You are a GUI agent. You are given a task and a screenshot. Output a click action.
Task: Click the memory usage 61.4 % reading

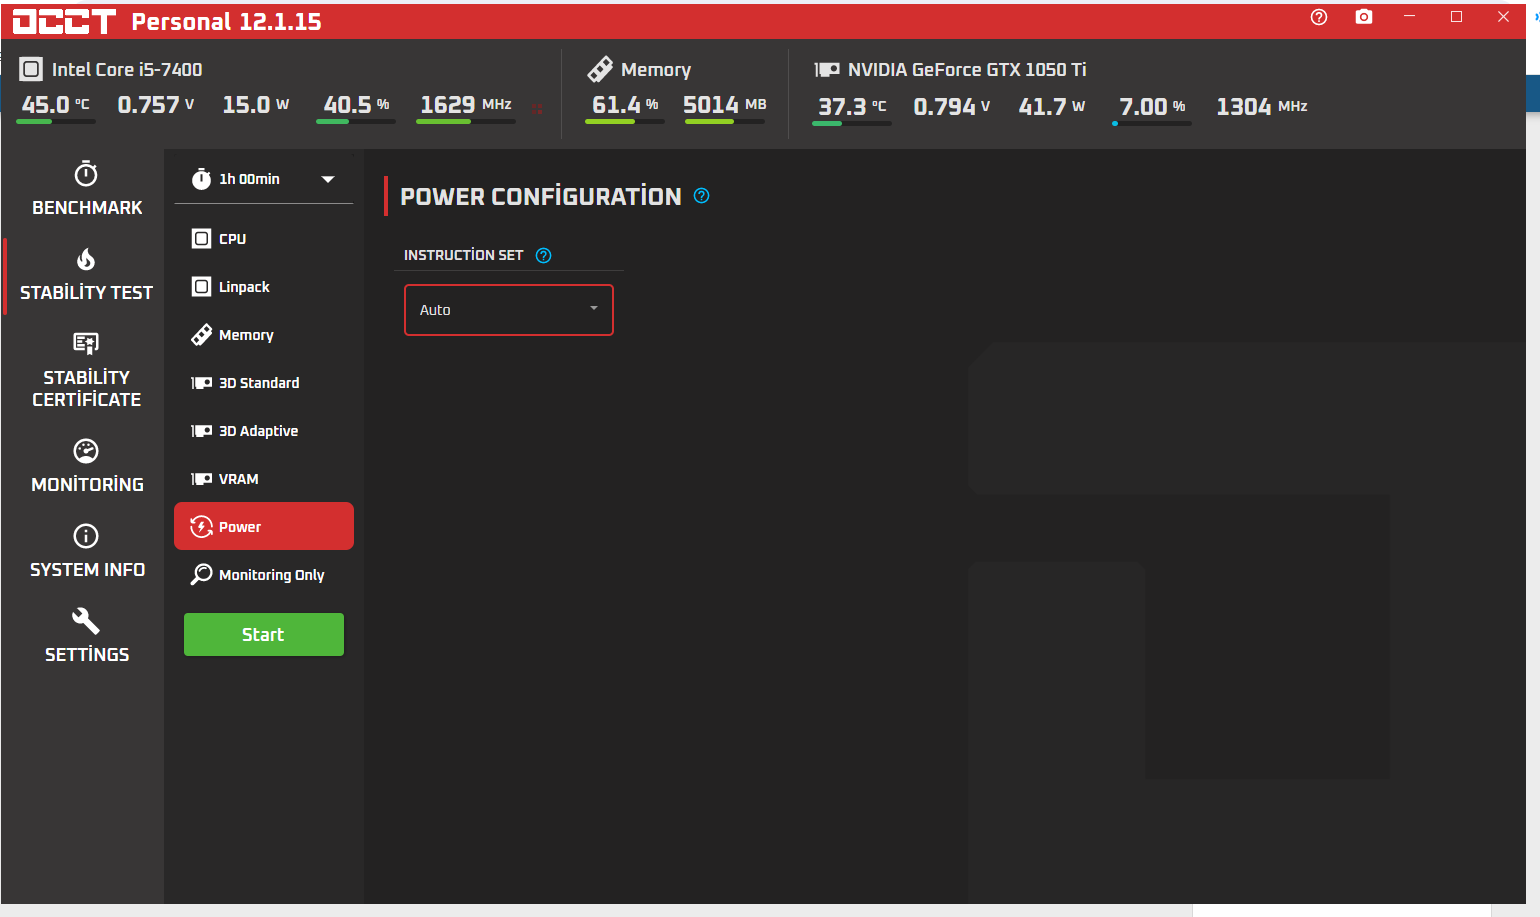625,105
